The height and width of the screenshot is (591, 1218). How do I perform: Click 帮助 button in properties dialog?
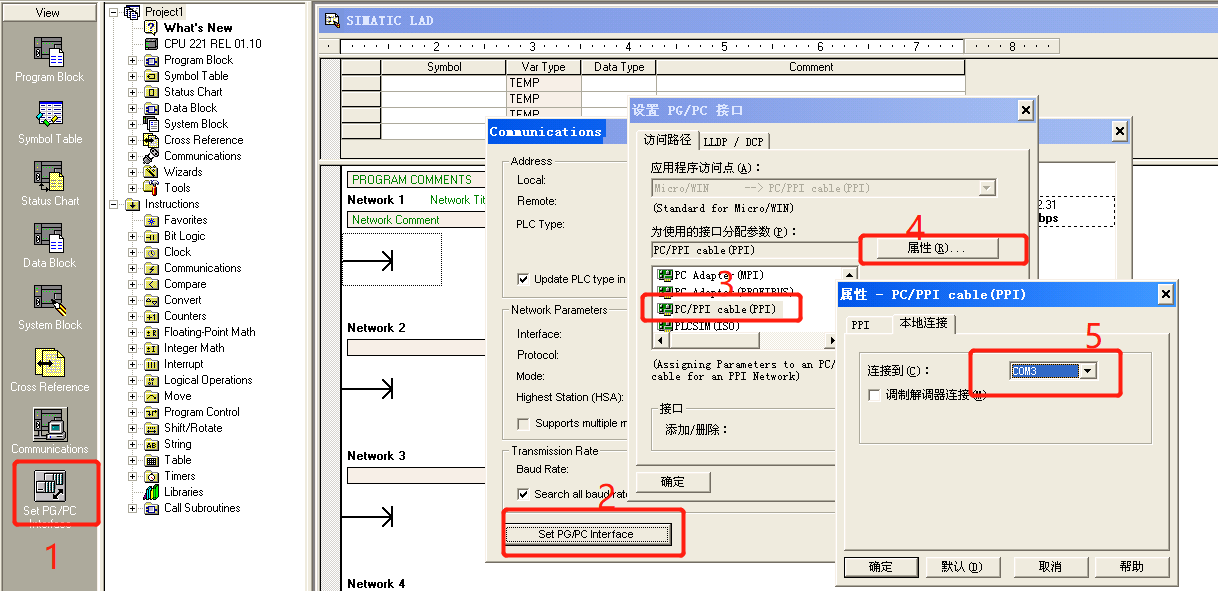[1132, 567]
